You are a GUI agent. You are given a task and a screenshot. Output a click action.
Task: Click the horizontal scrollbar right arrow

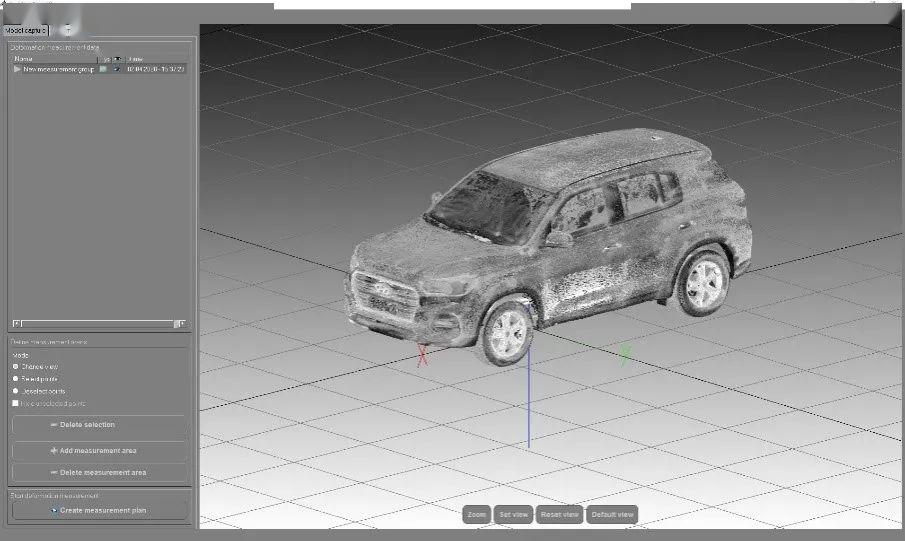point(181,324)
